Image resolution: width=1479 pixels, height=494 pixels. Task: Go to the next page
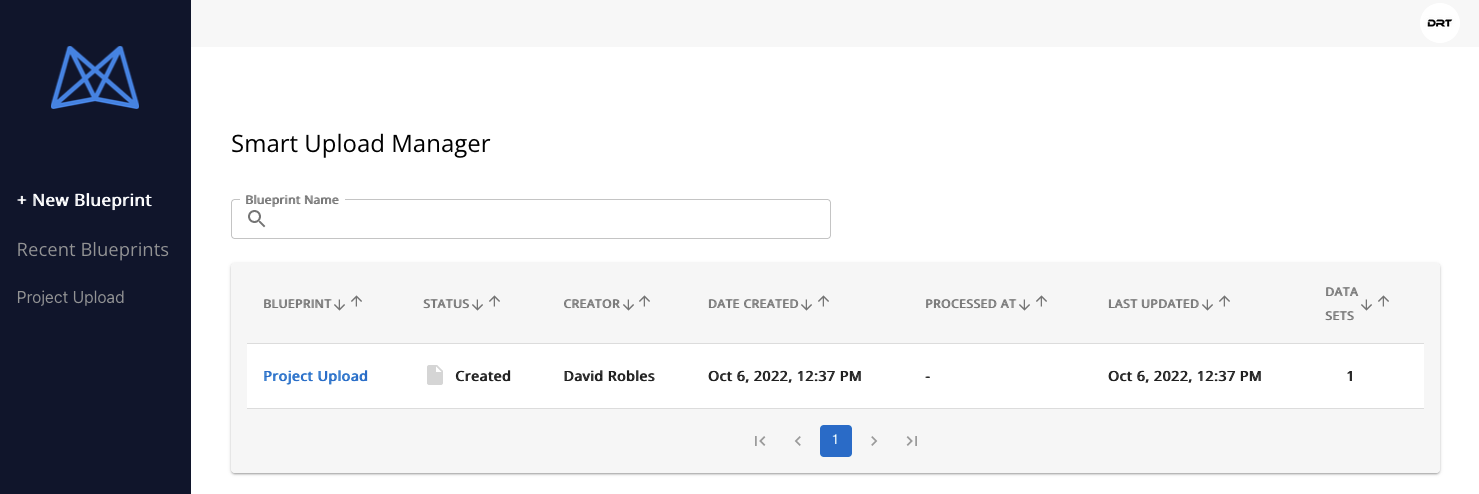pos(874,441)
